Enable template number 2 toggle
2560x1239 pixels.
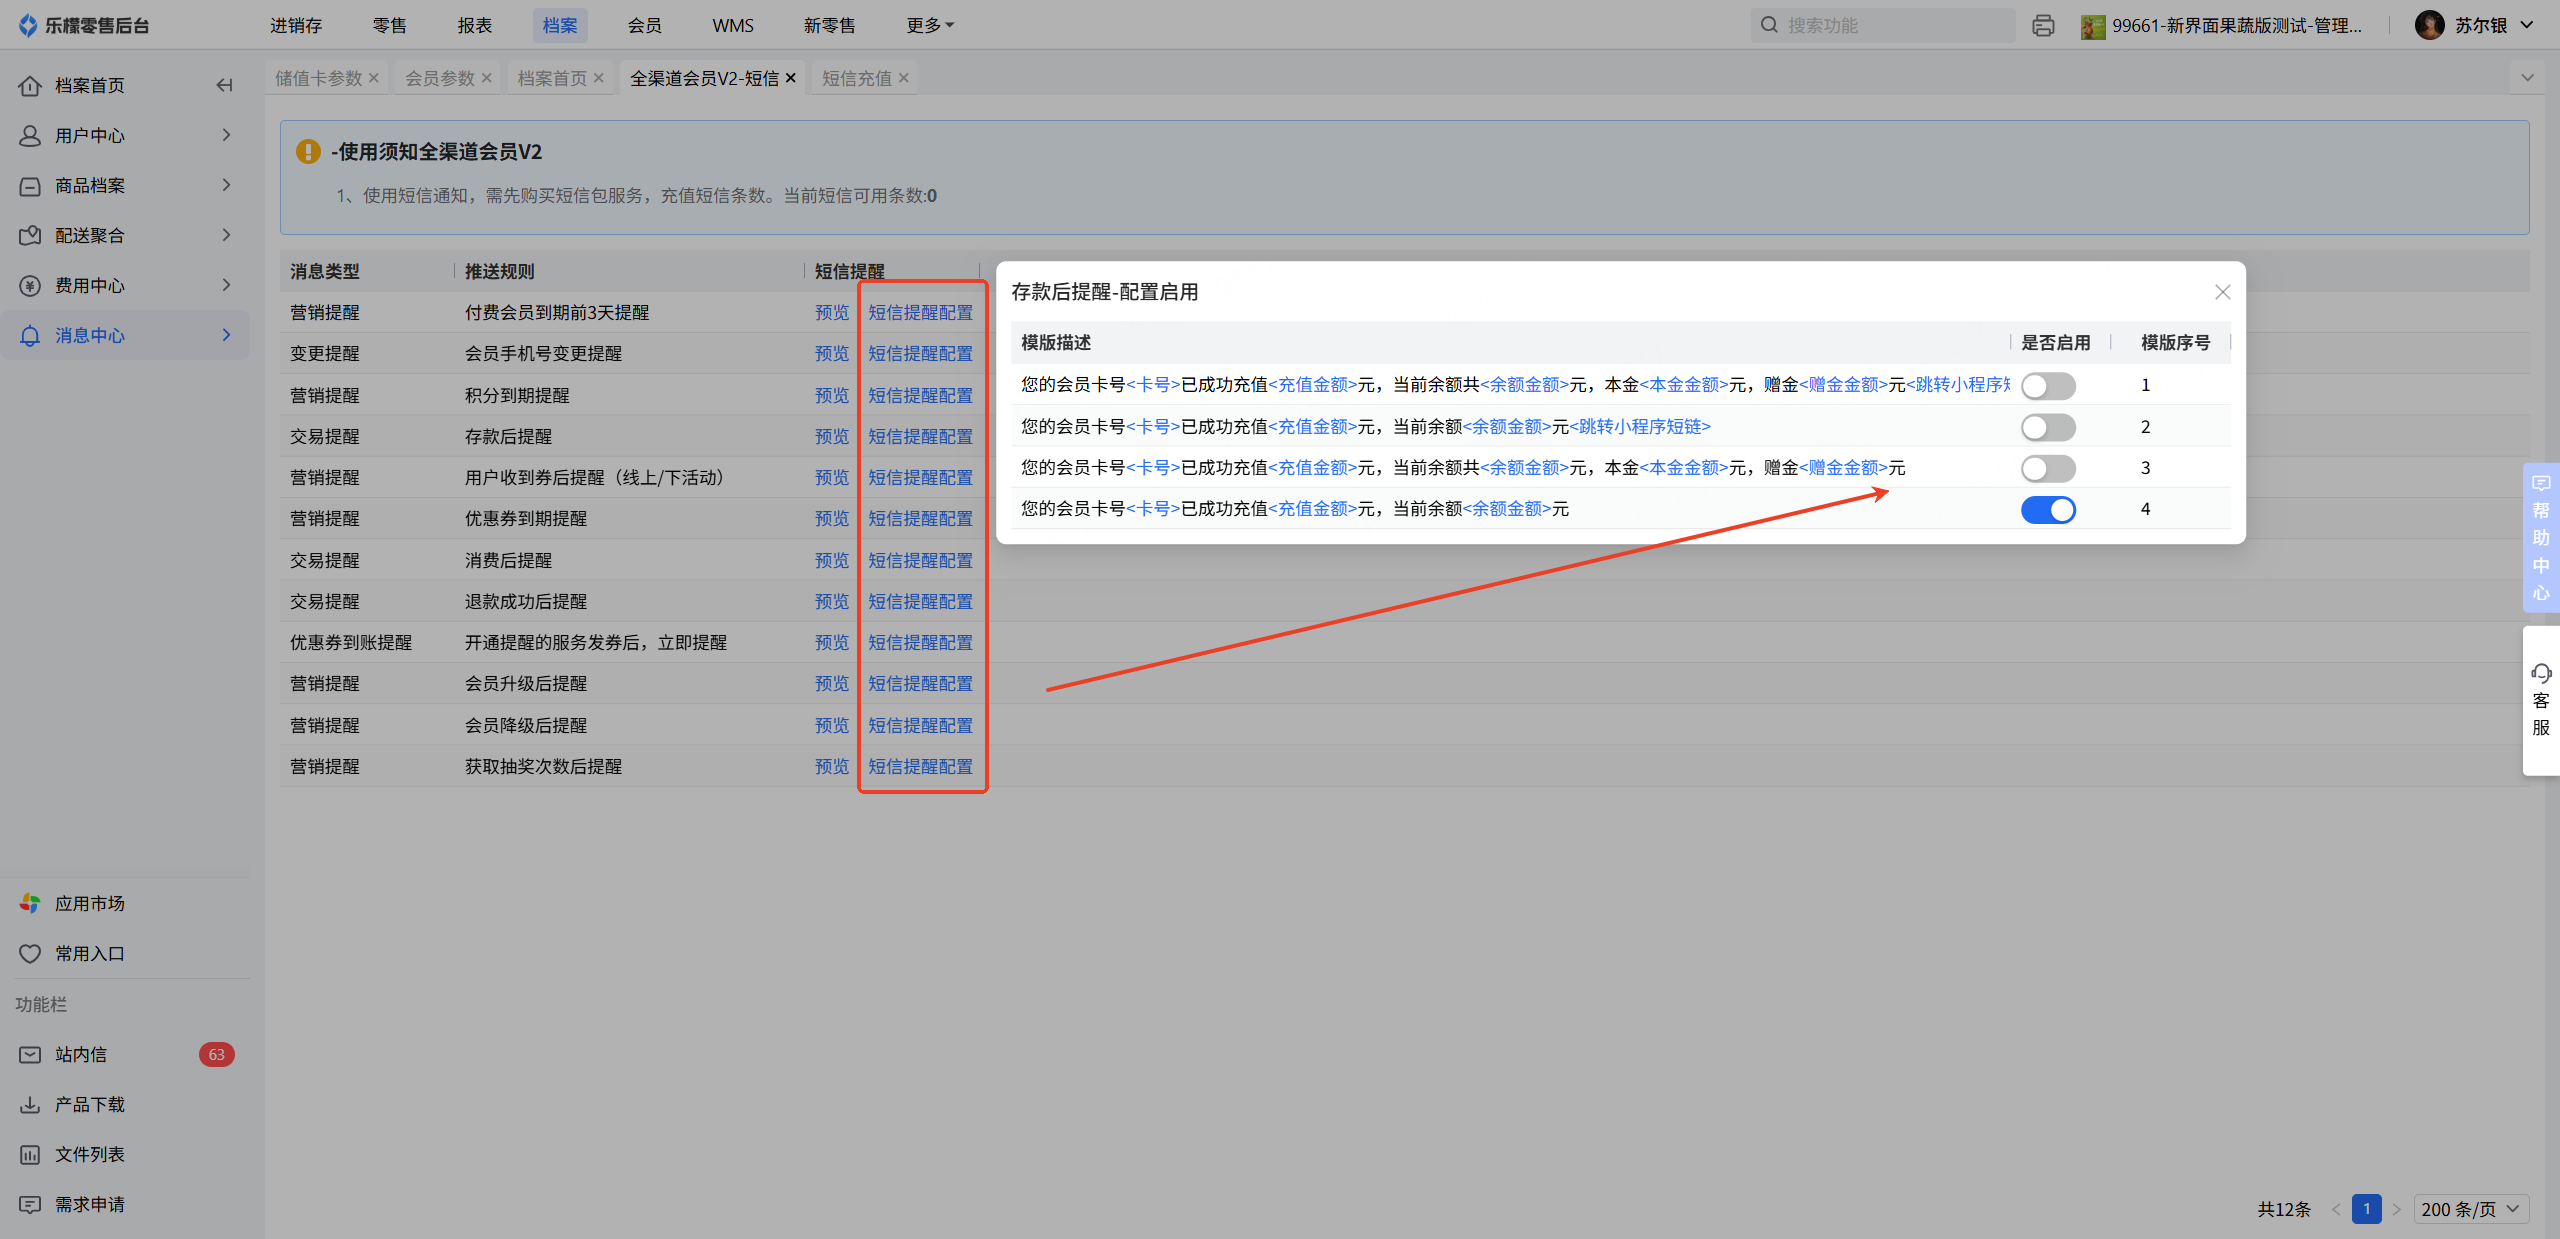(x=2047, y=428)
